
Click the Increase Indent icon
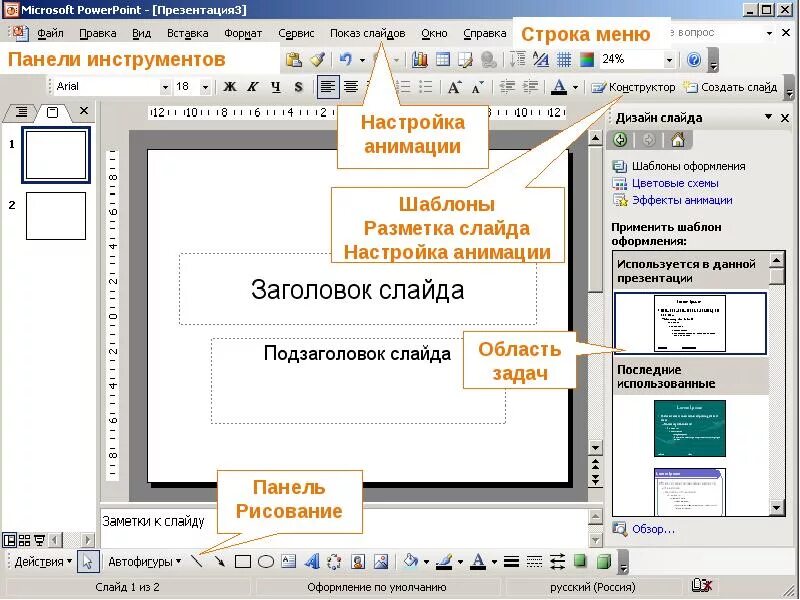531,87
